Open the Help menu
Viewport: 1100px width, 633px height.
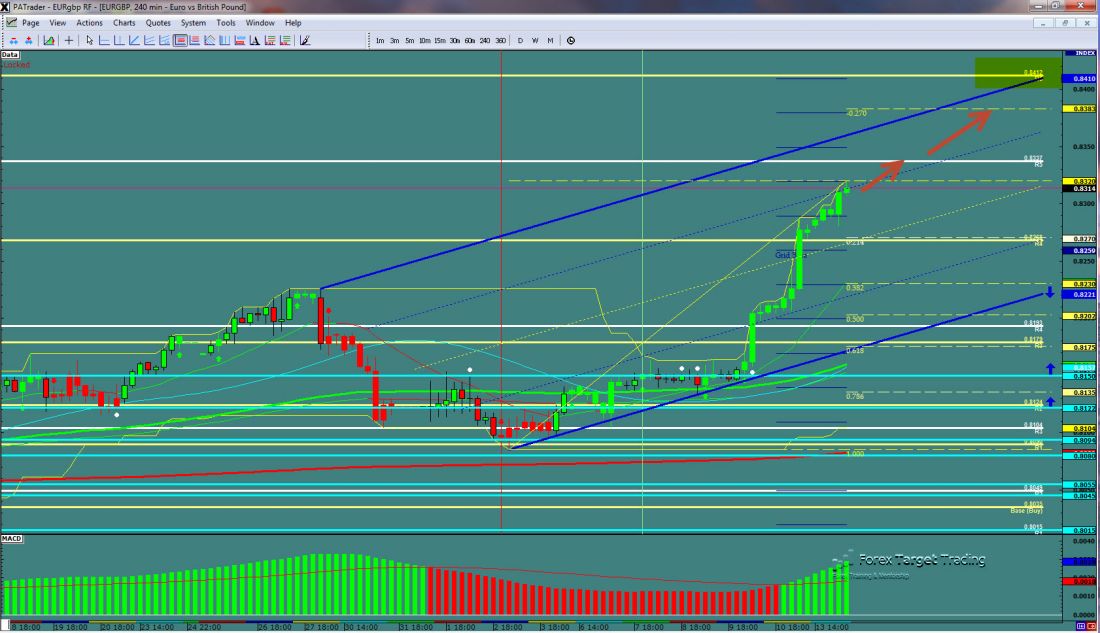point(293,22)
